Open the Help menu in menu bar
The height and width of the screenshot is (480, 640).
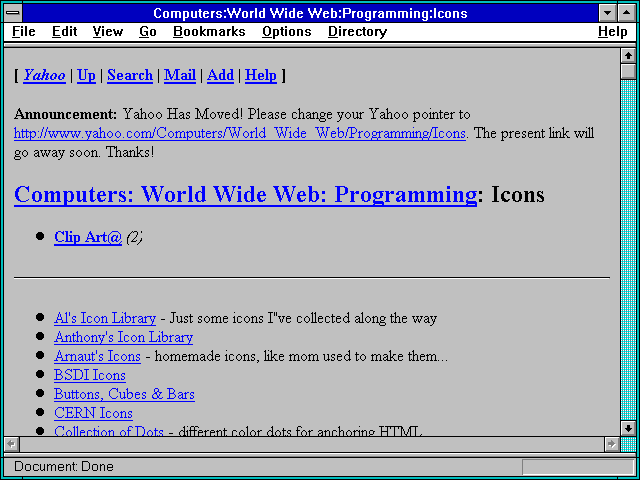pos(613,32)
